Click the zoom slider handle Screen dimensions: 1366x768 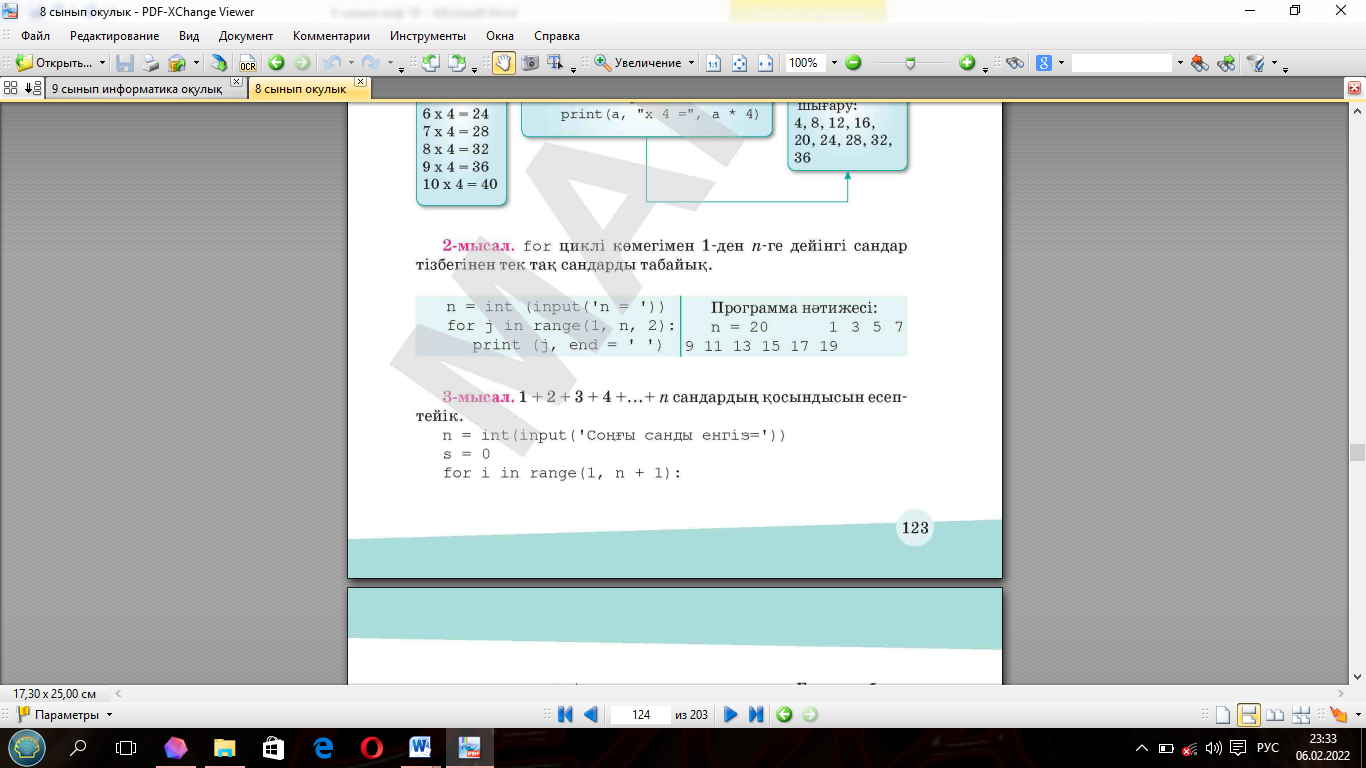pyautogui.click(x=910, y=63)
